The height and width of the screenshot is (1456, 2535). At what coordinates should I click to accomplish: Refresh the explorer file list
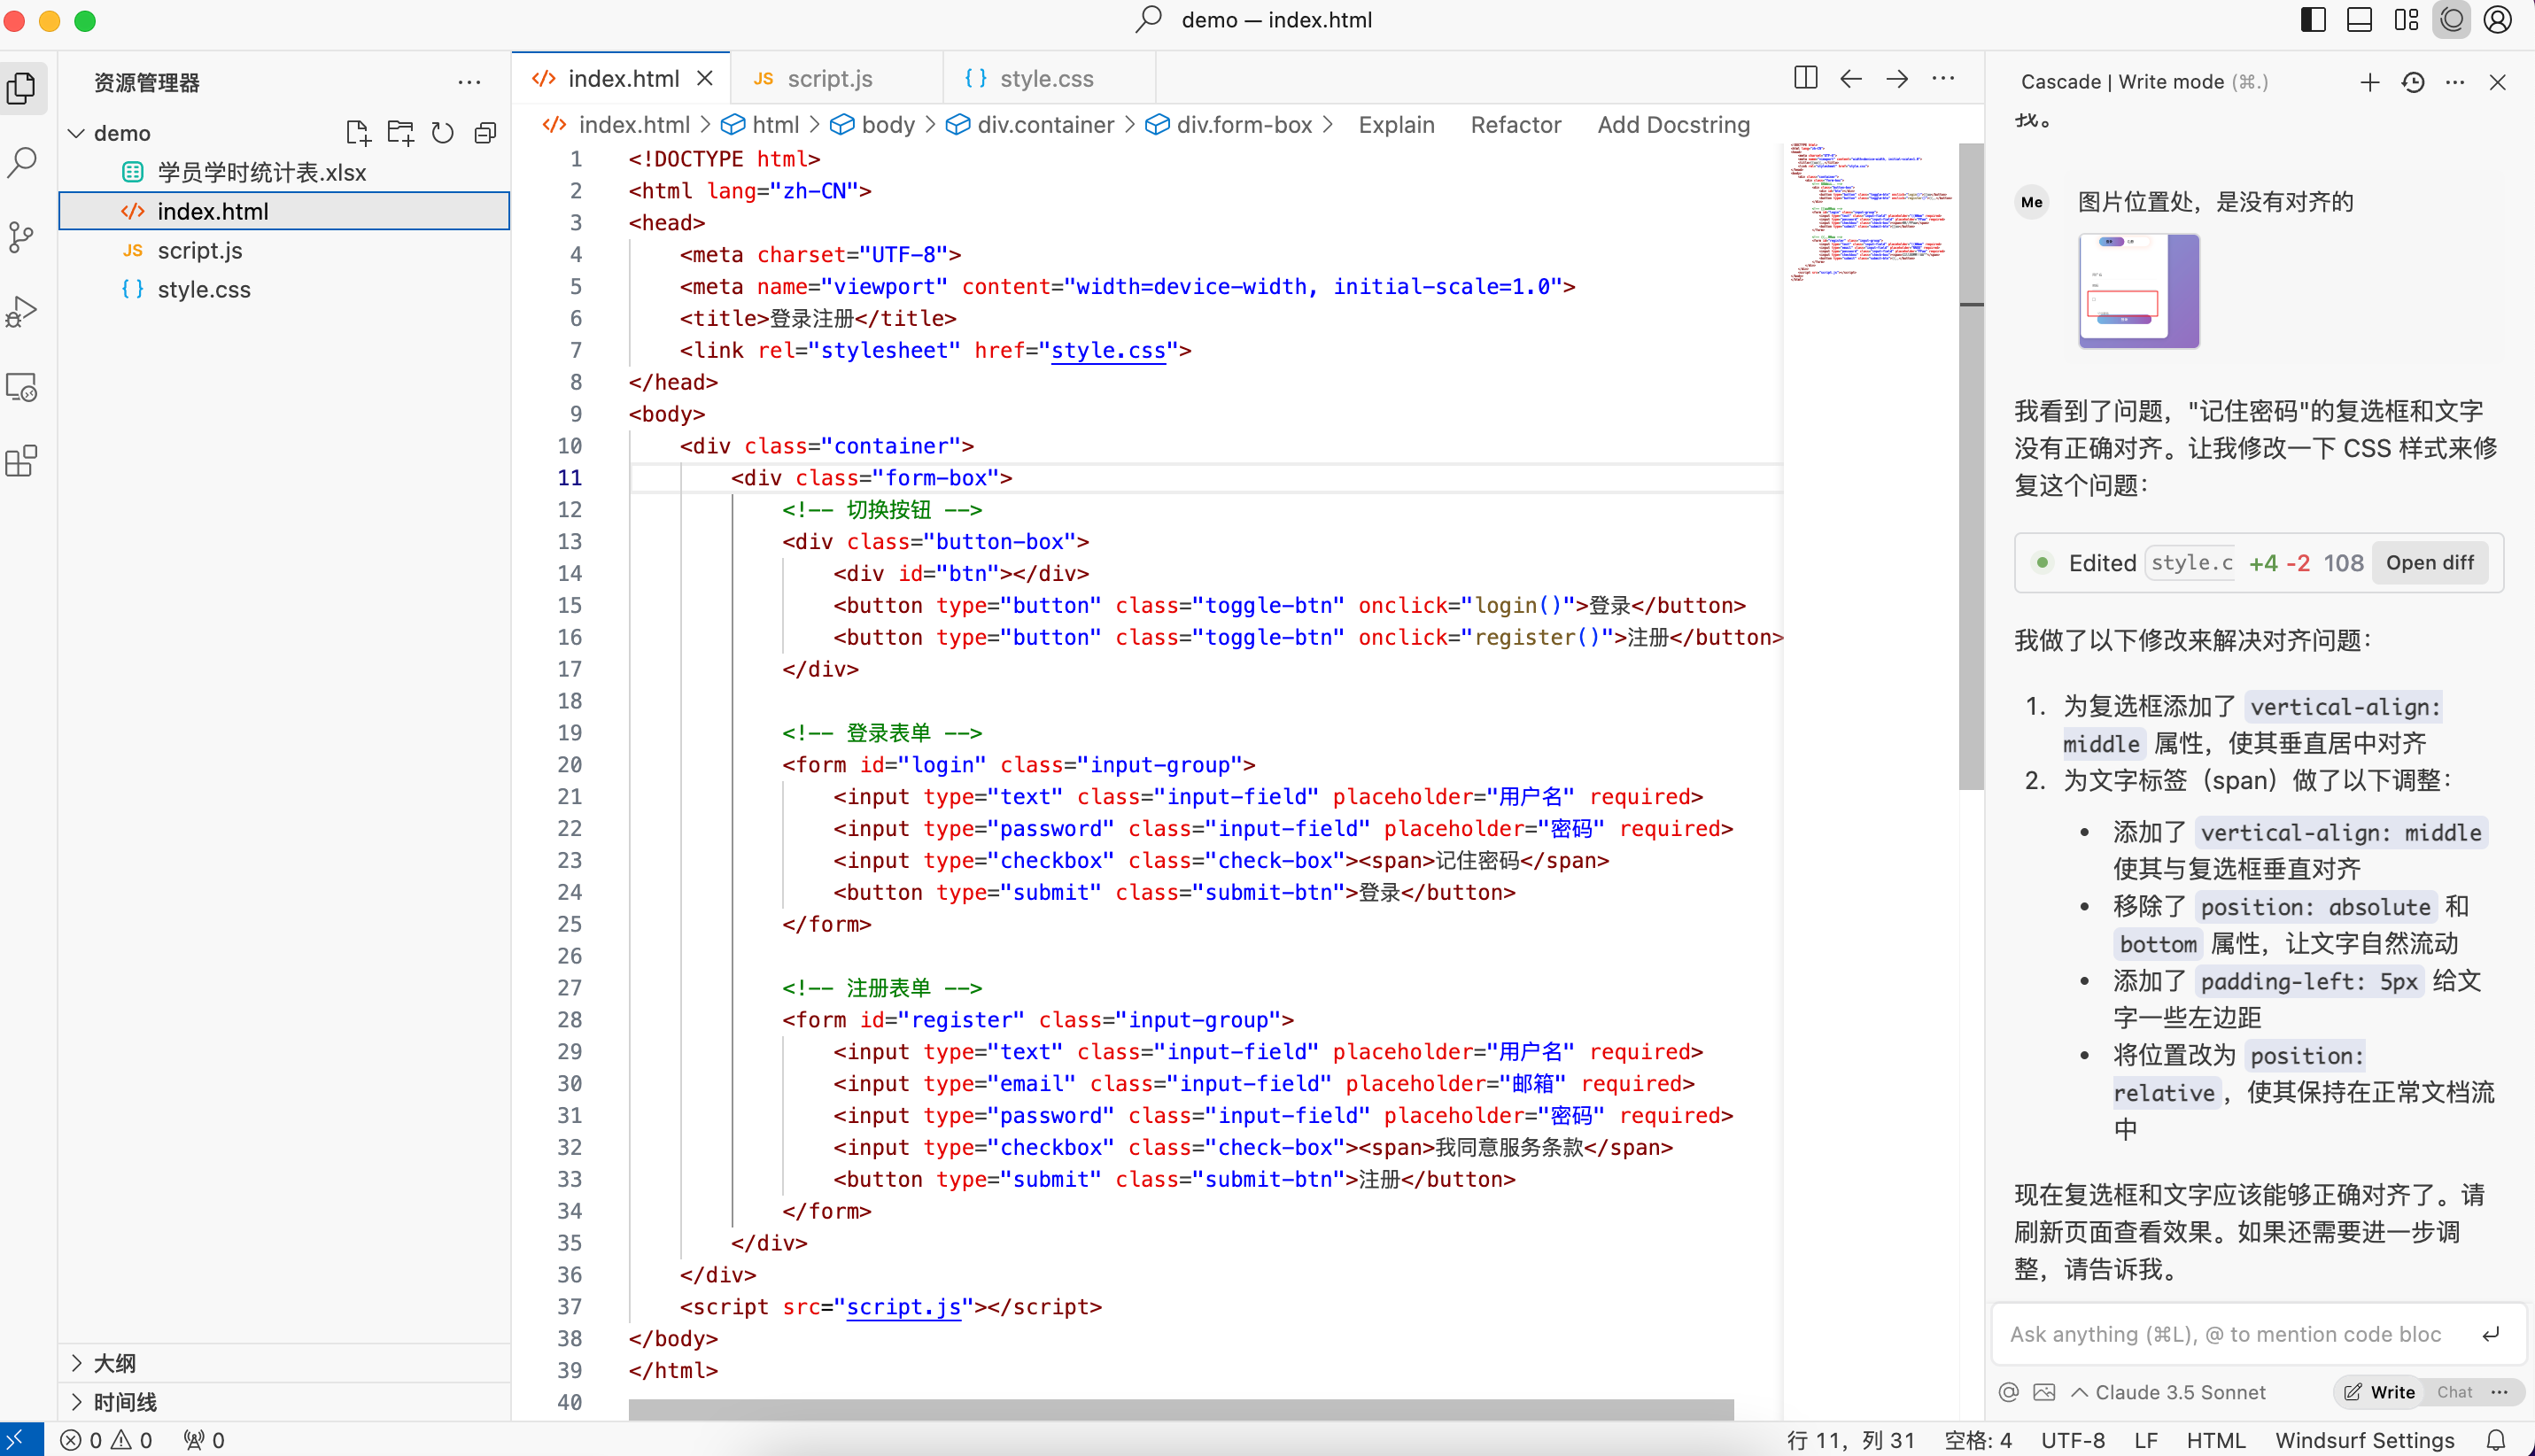click(x=443, y=133)
